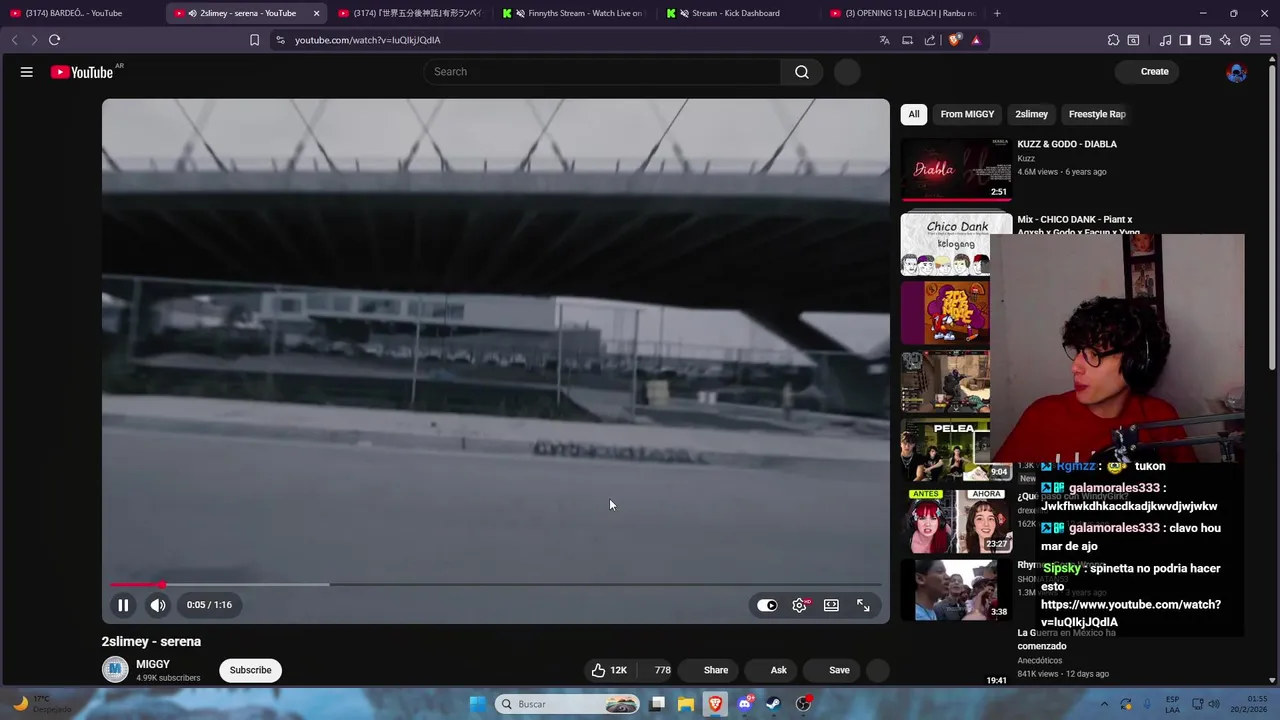
Task: Reload the page
Action: click(54, 40)
